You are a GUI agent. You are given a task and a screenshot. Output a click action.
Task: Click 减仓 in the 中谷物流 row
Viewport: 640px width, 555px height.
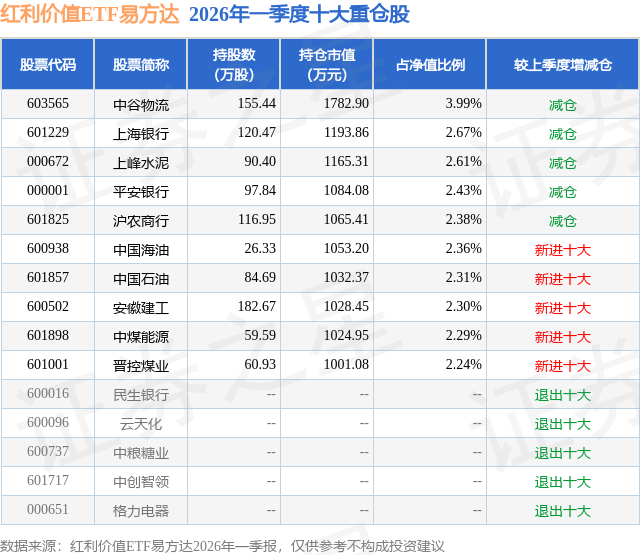point(563,105)
